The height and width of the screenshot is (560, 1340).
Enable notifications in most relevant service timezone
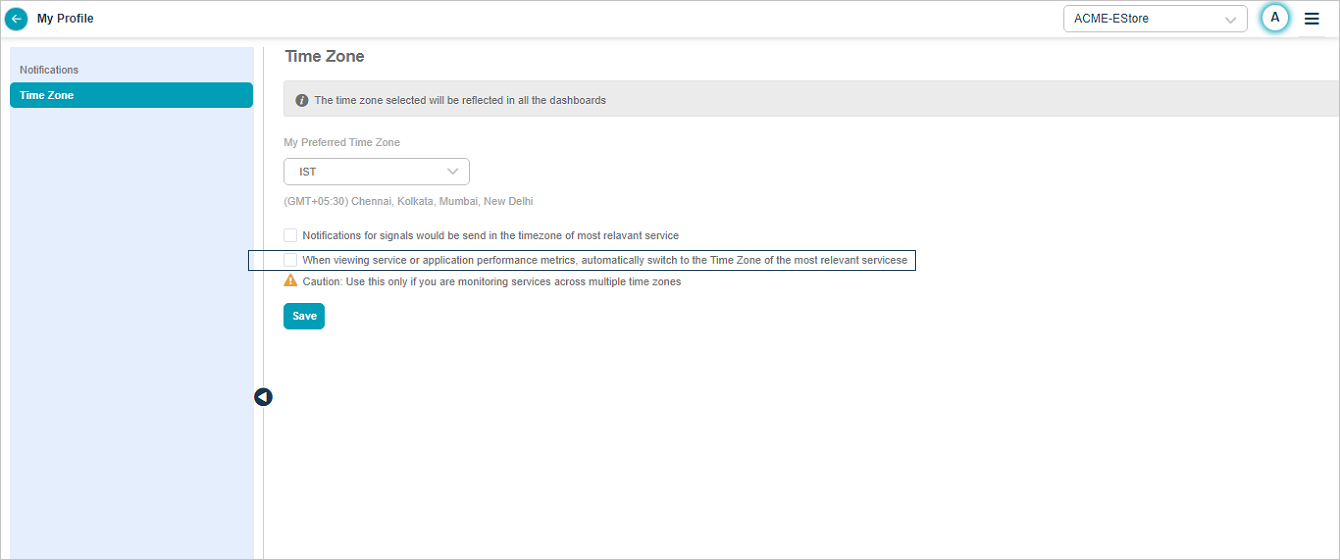point(290,235)
